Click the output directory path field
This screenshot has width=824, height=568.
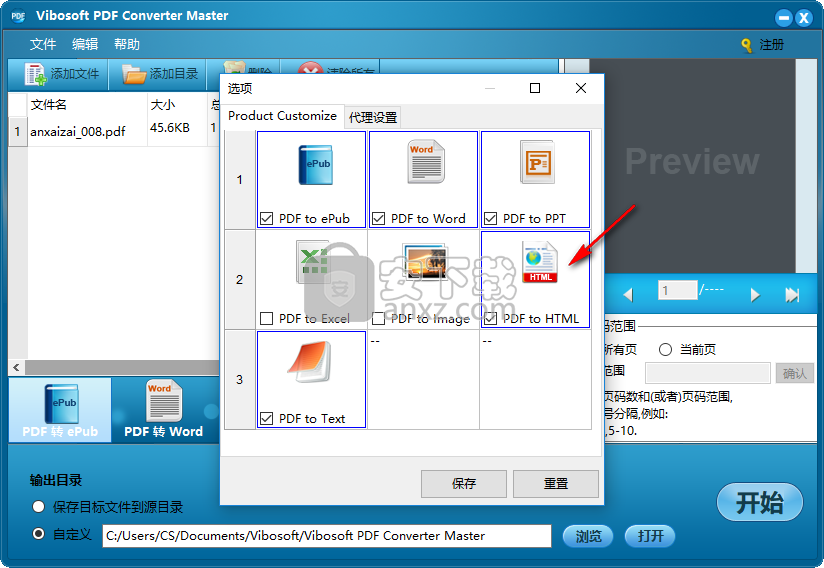coord(327,536)
